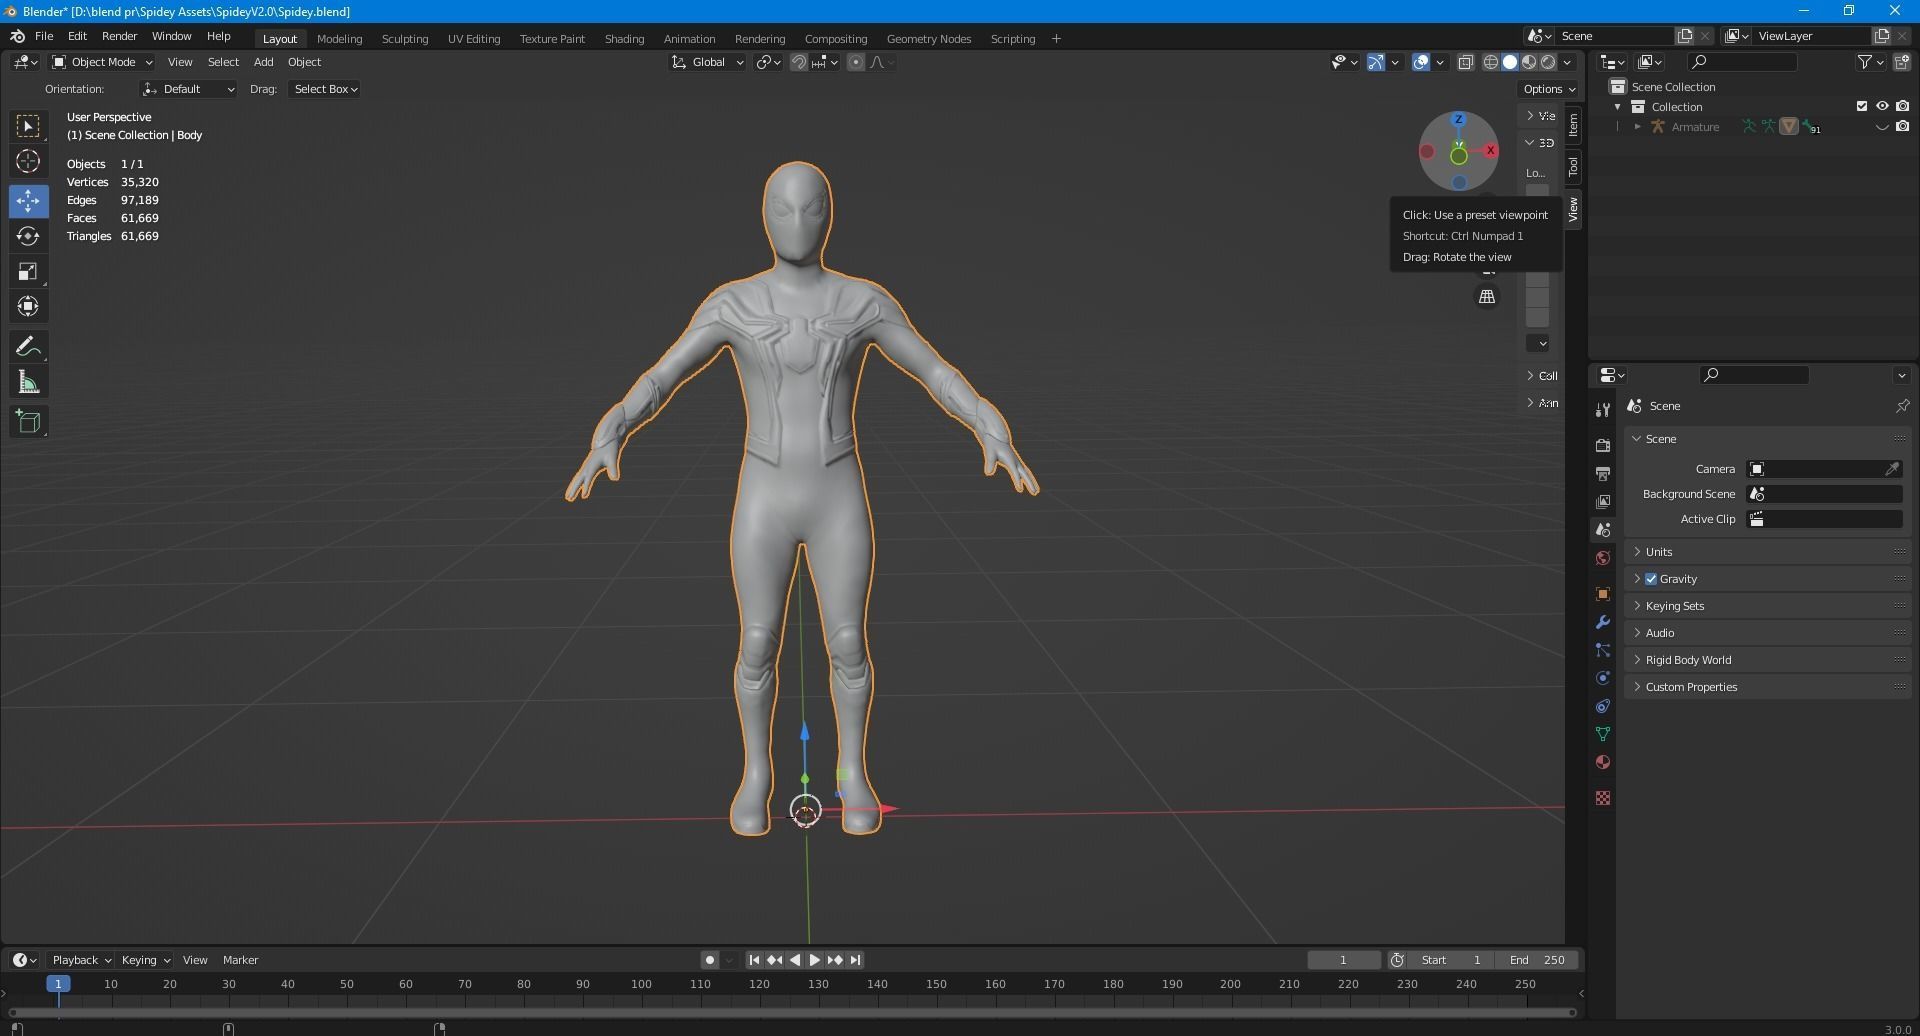The height and width of the screenshot is (1036, 1920).
Task: Select the Annotate pencil tool
Action: click(28, 347)
